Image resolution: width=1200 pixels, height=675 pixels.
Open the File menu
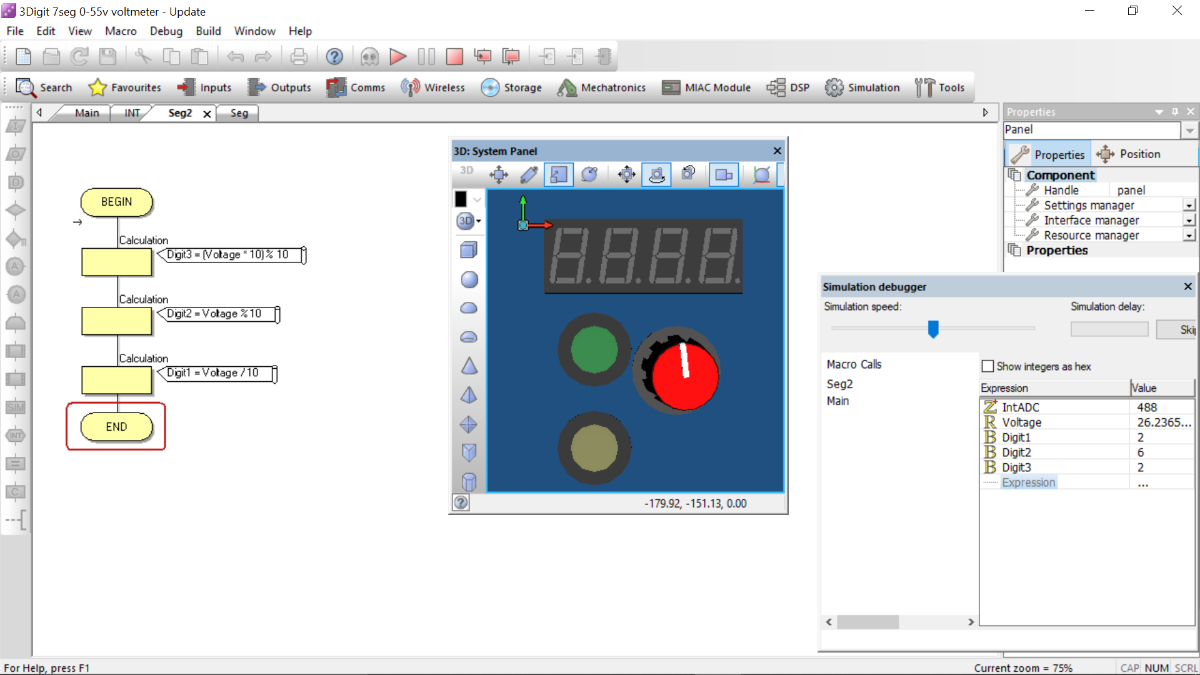click(x=15, y=31)
